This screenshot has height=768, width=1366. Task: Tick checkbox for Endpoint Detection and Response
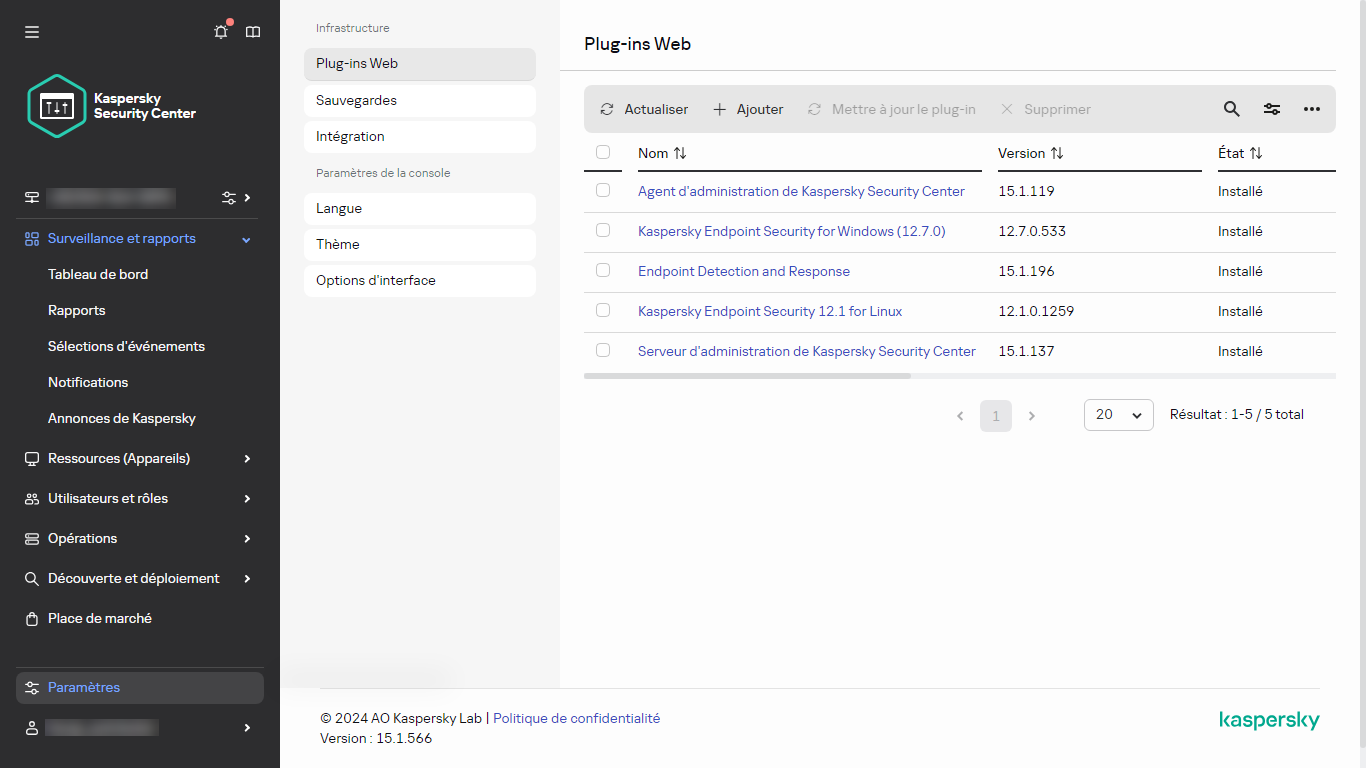[x=603, y=270]
